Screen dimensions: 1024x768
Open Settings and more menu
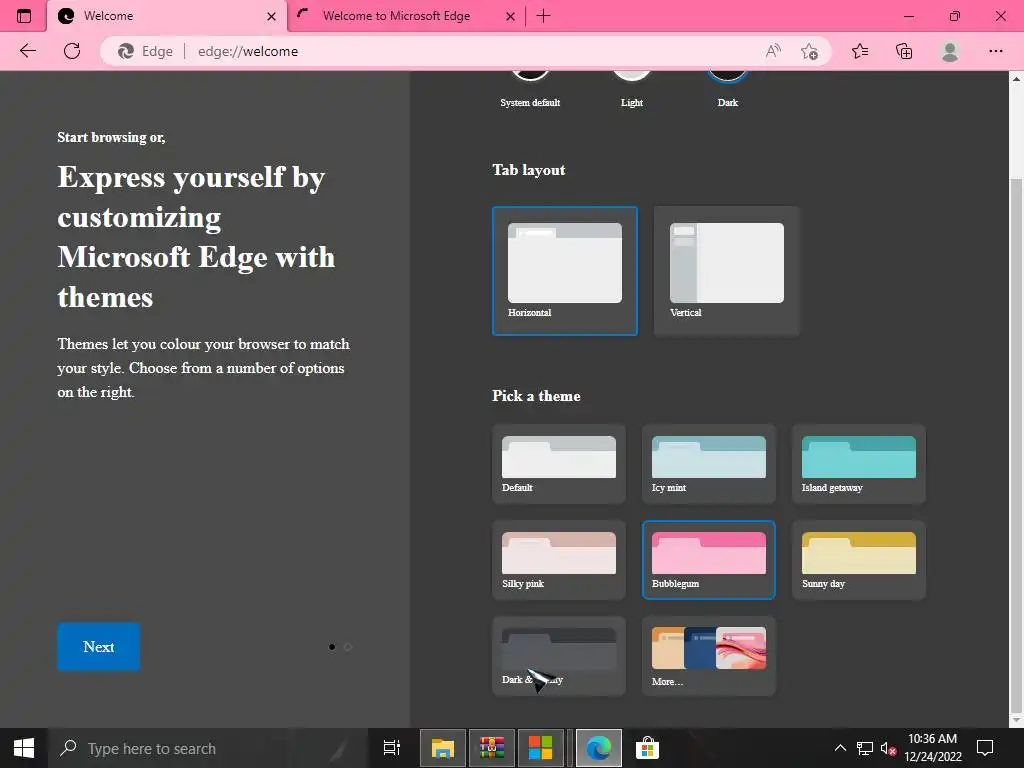point(995,51)
